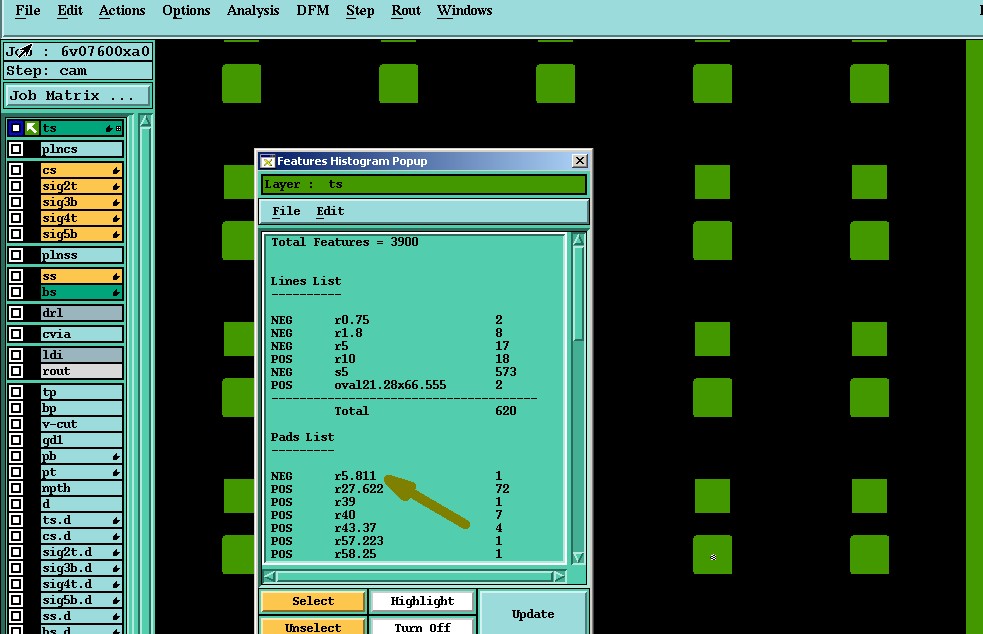The image size is (983, 634).
Task: Click the hand marker icon in sig2t.d row
Action: tap(116, 552)
